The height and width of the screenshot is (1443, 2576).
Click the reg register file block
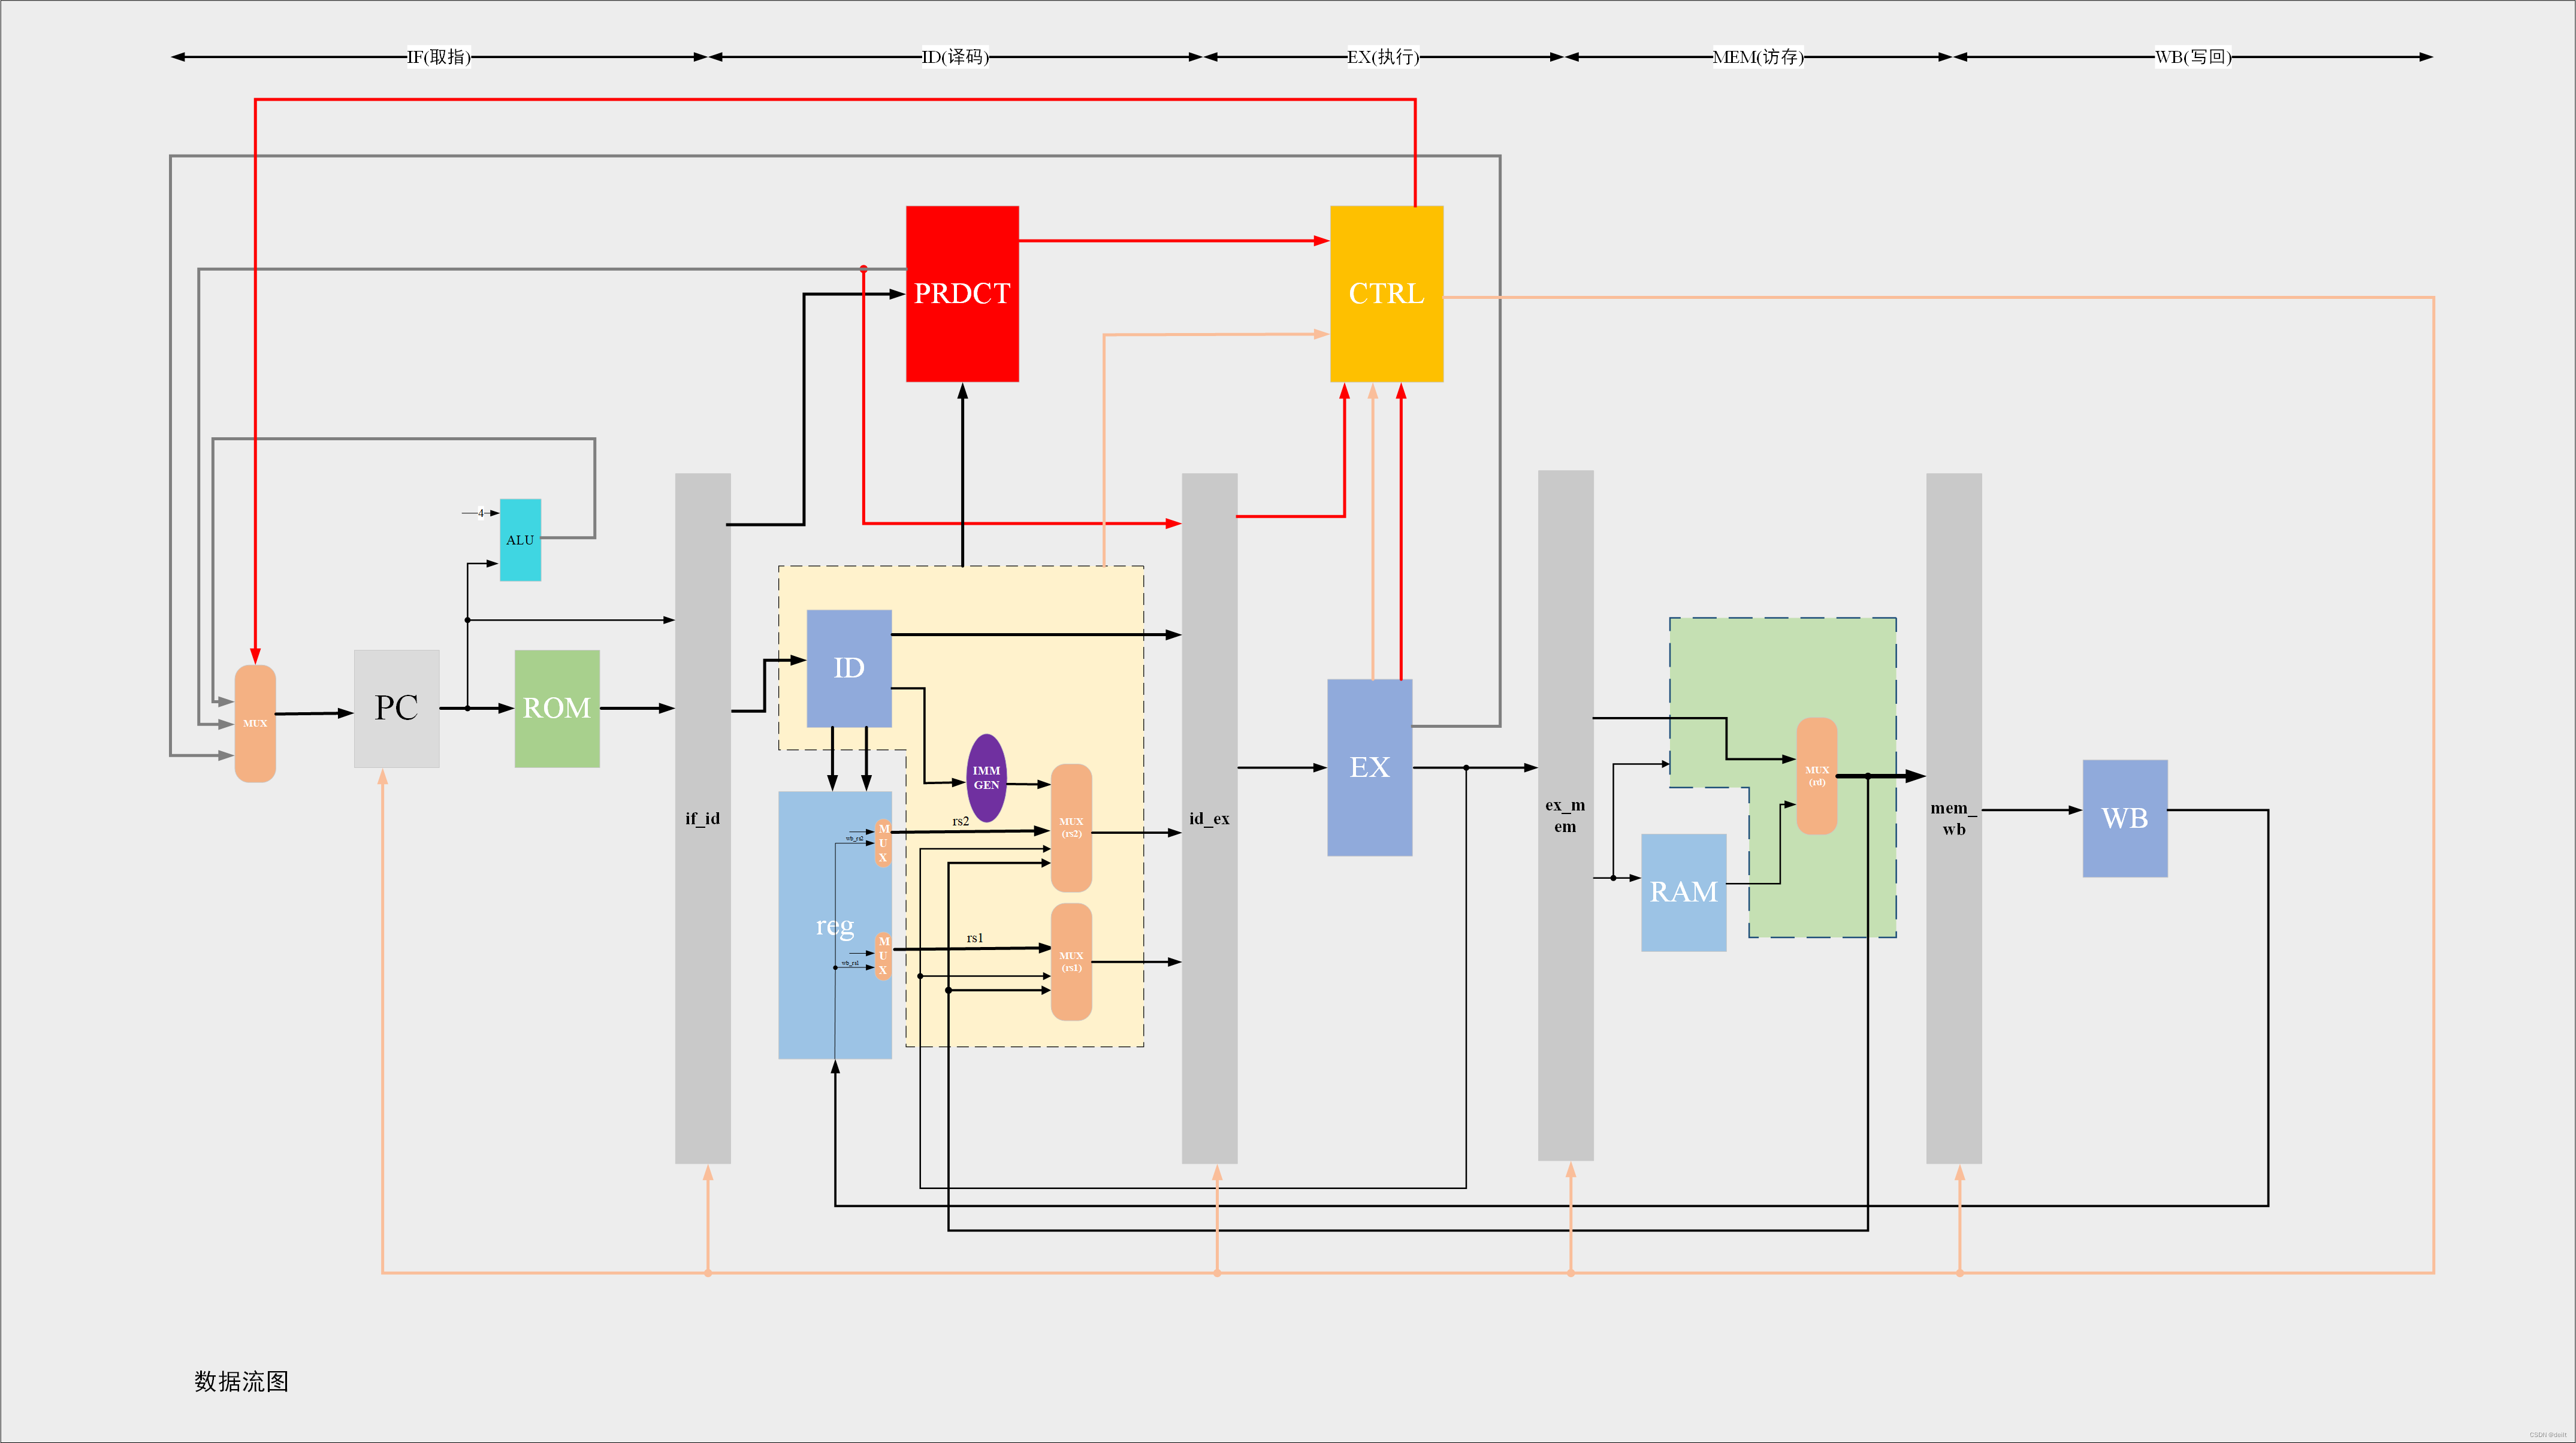point(820,925)
